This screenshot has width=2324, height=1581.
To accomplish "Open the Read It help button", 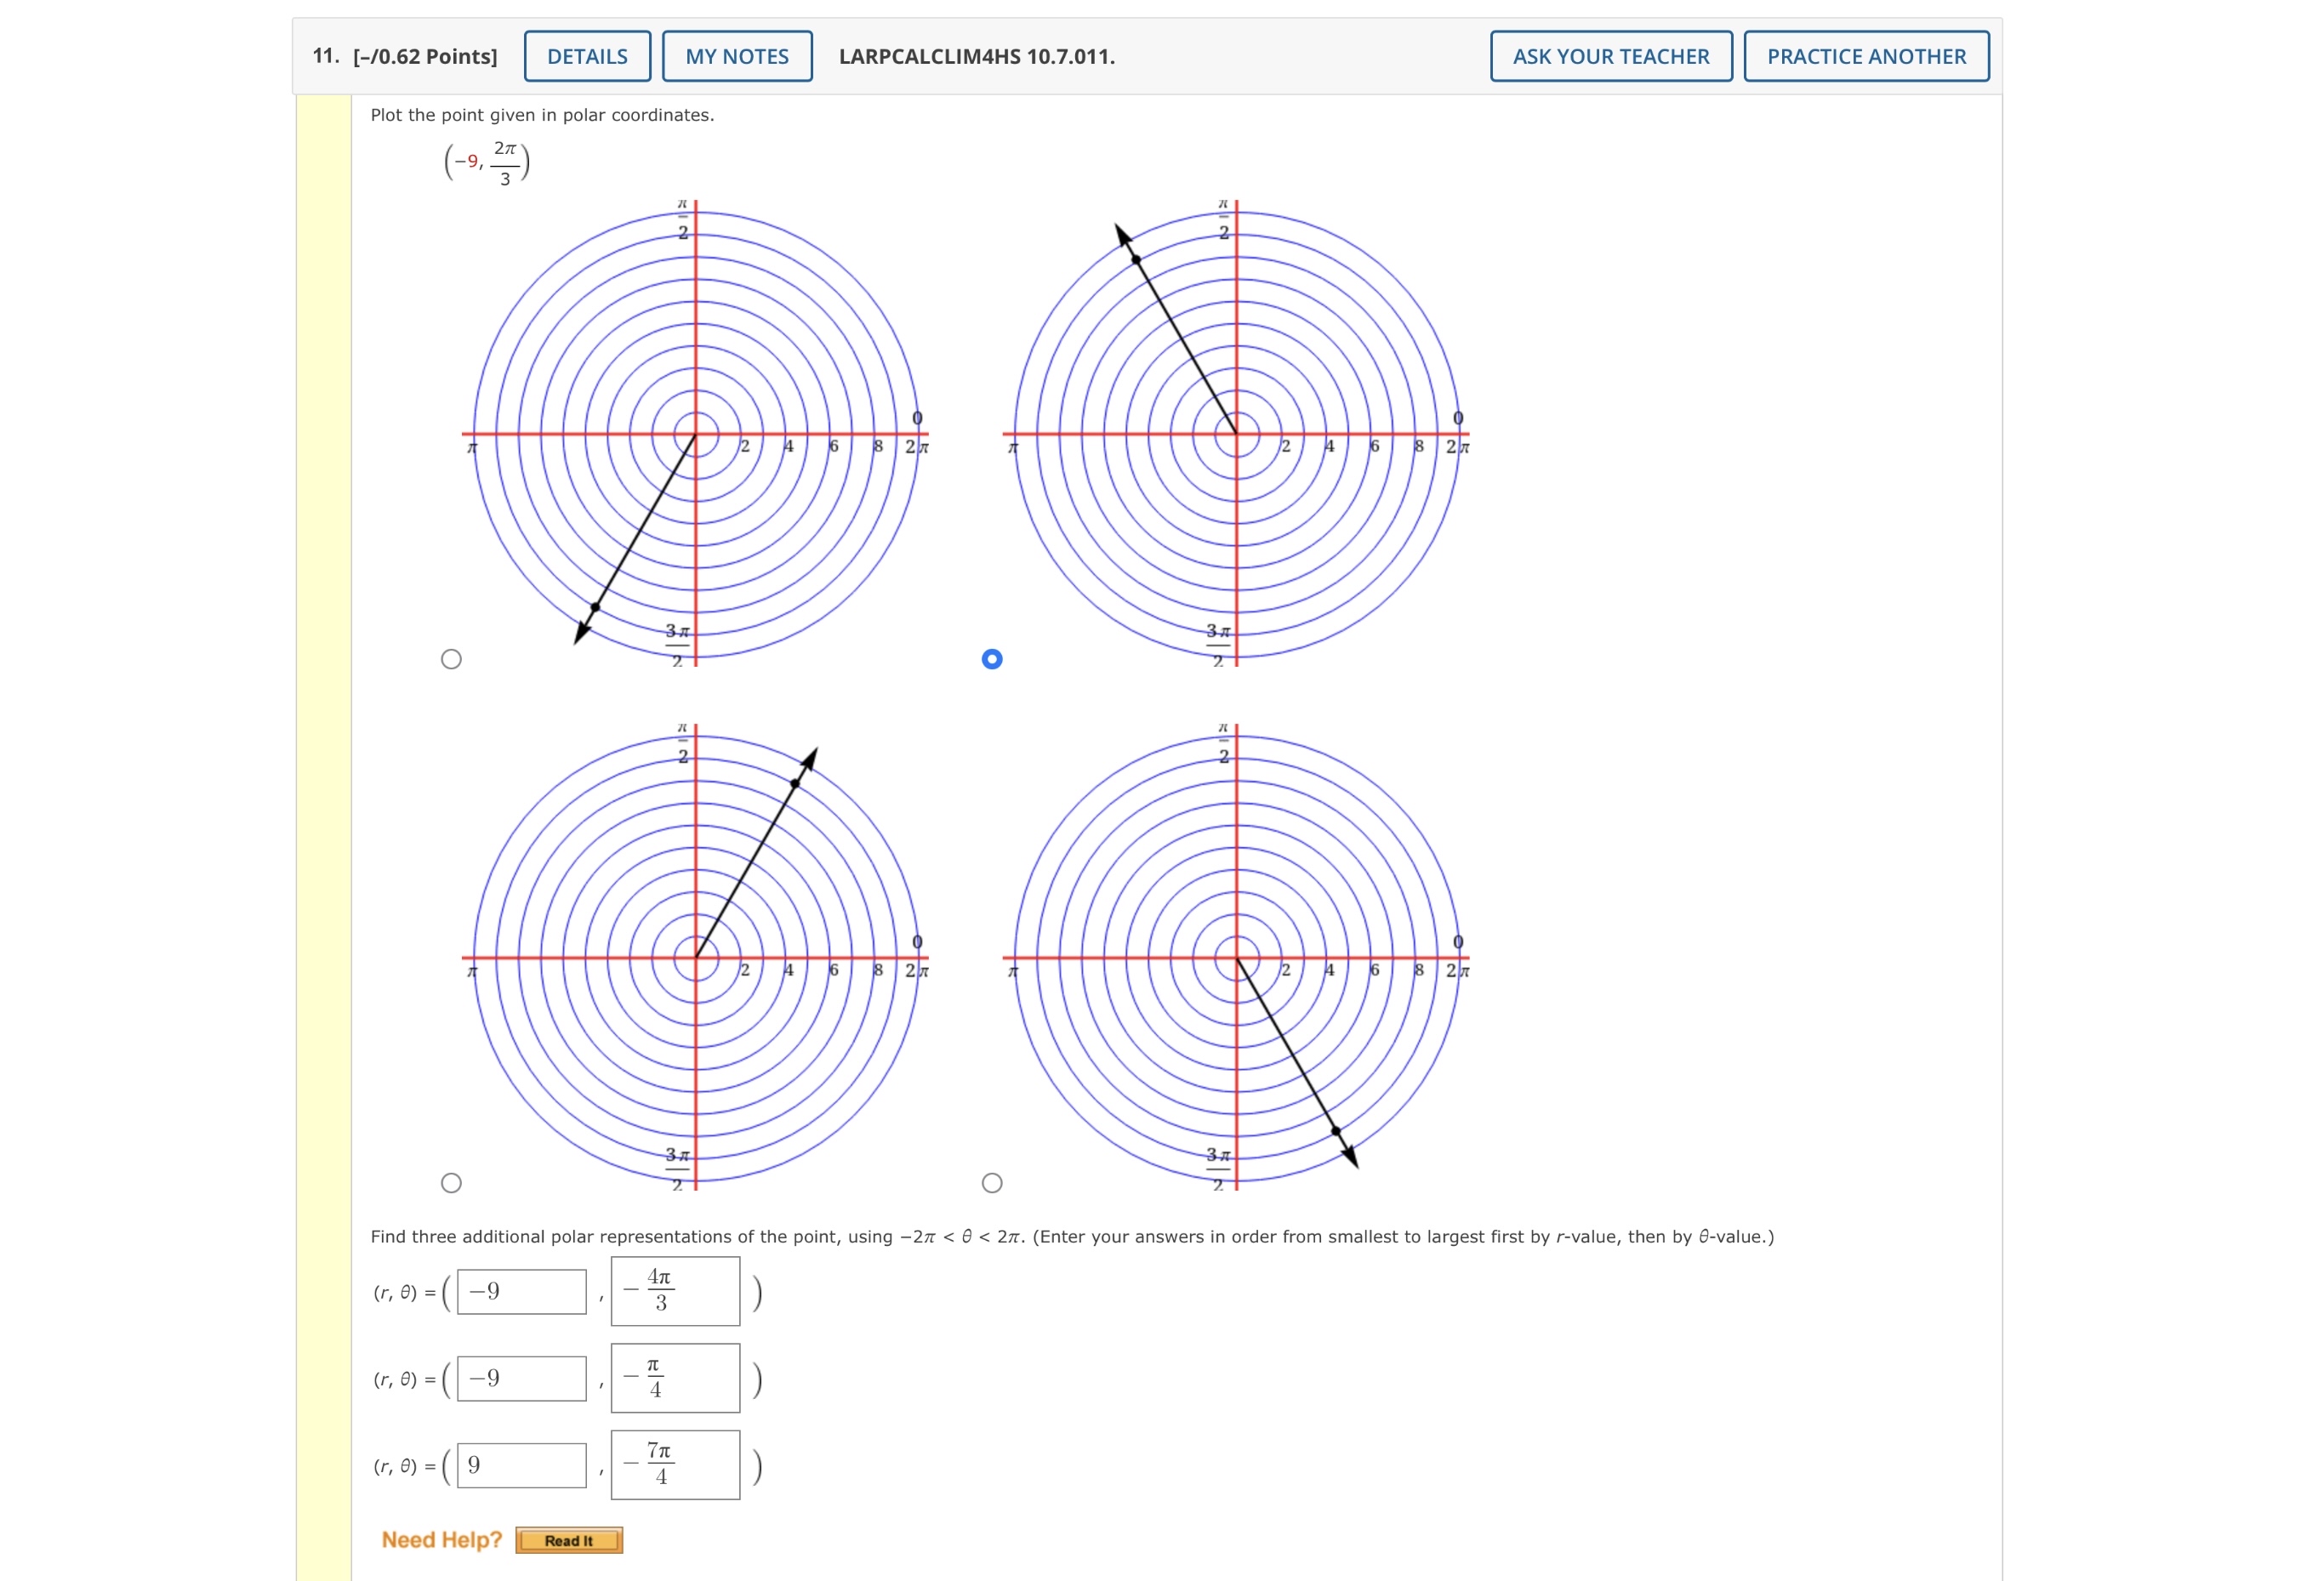I will (x=569, y=1540).
